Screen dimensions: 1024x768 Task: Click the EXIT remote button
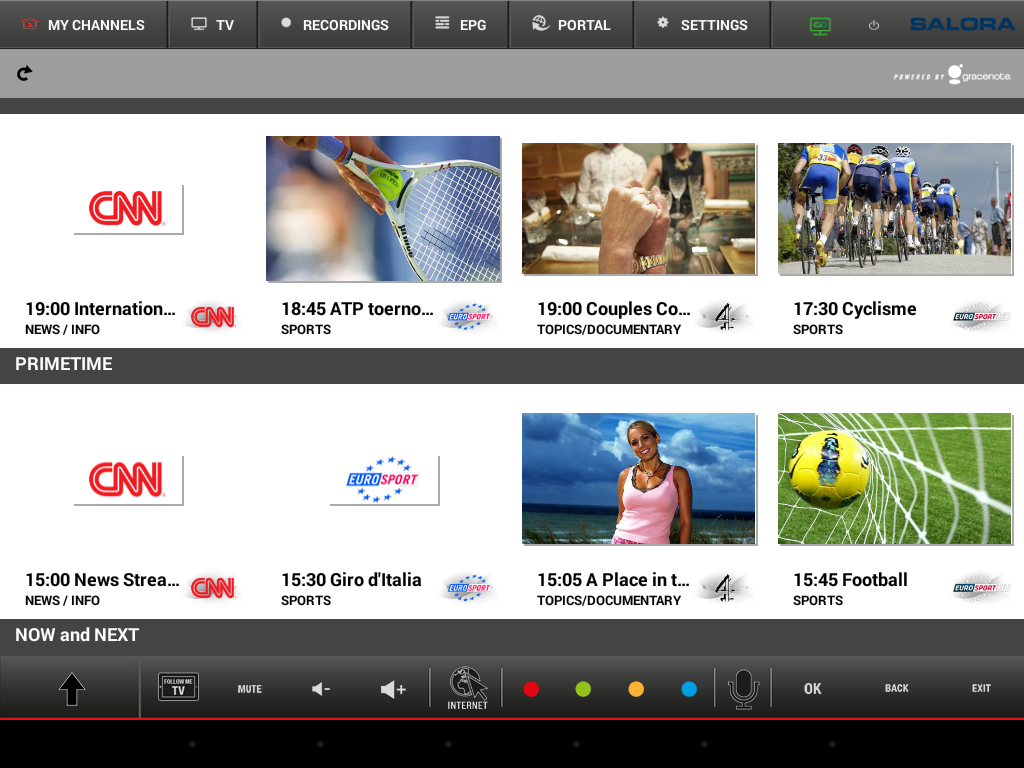coord(981,688)
